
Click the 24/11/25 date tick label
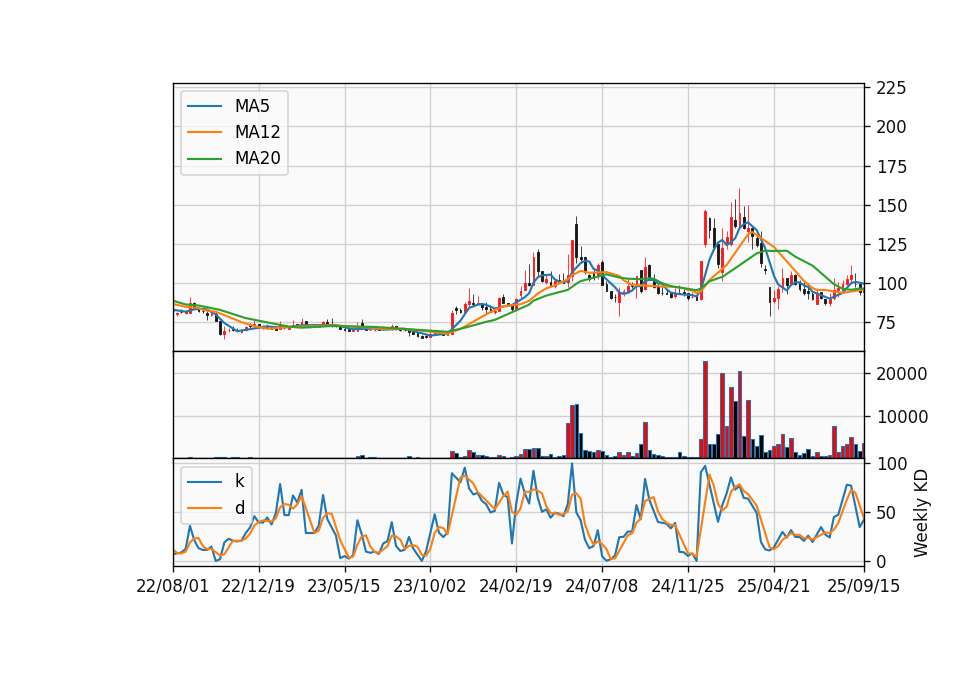[x=688, y=586]
